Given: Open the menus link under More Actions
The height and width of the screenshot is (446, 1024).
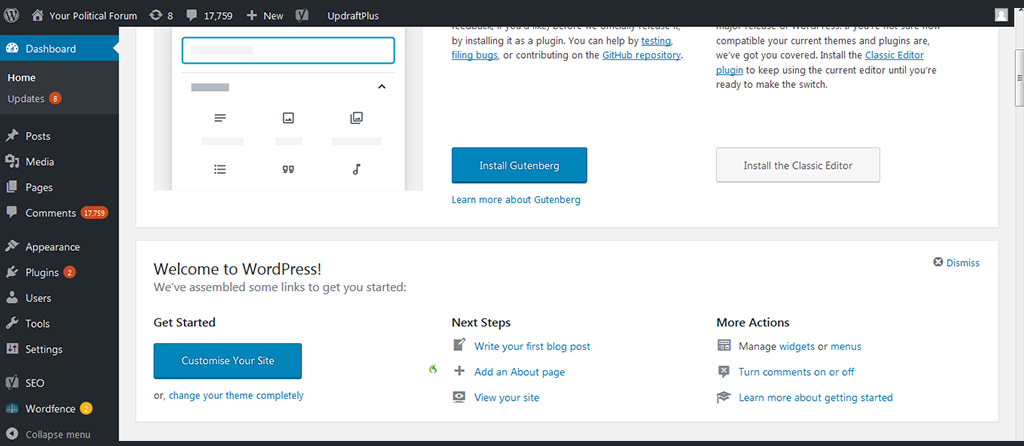Looking at the screenshot, I should [846, 346].
